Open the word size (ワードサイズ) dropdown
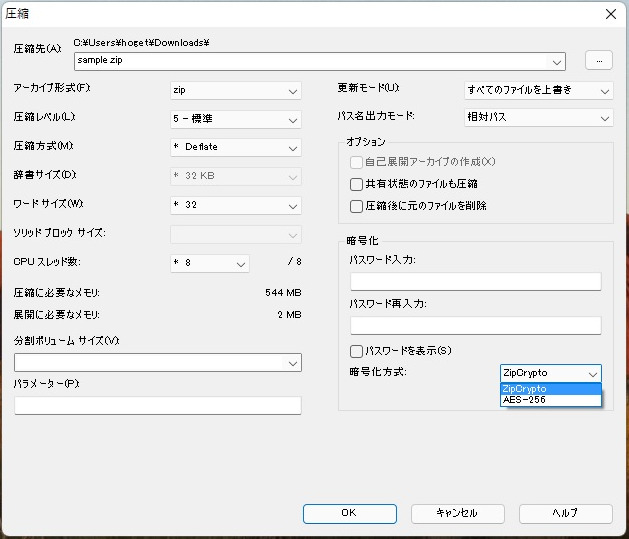This screenshot has width=629, height=539. point(236,205)
